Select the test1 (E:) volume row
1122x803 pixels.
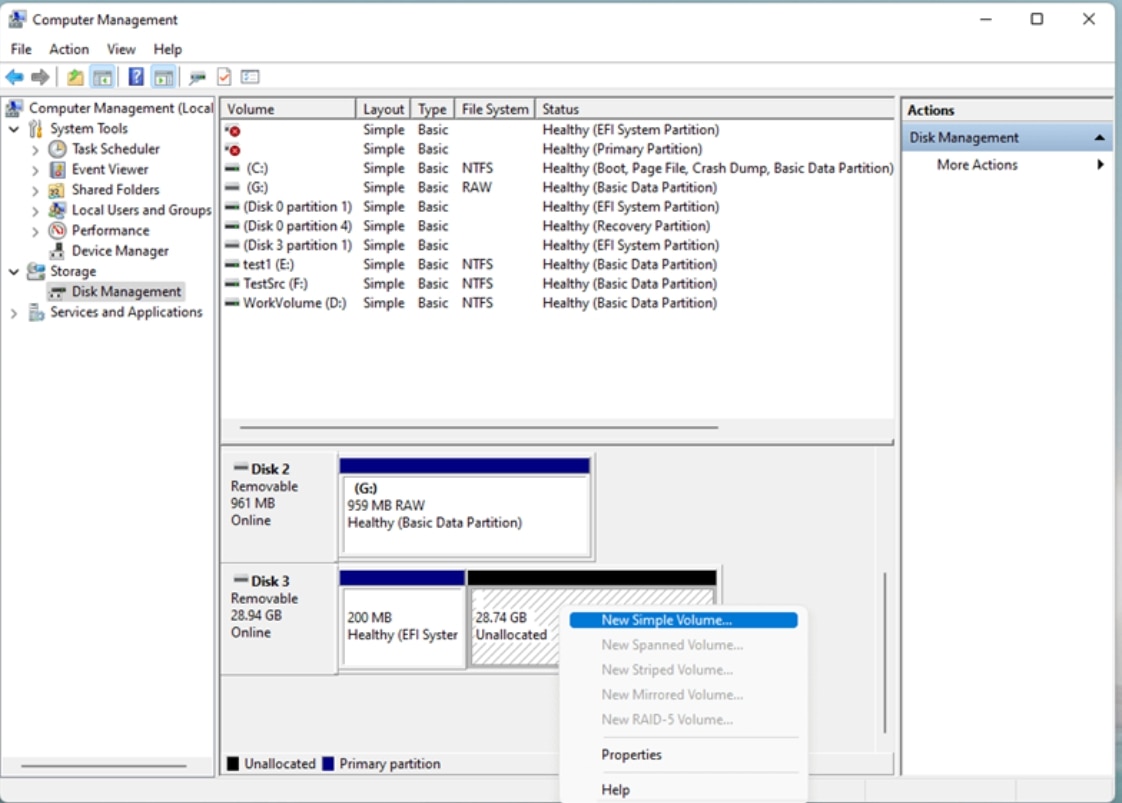coord(557,265)
